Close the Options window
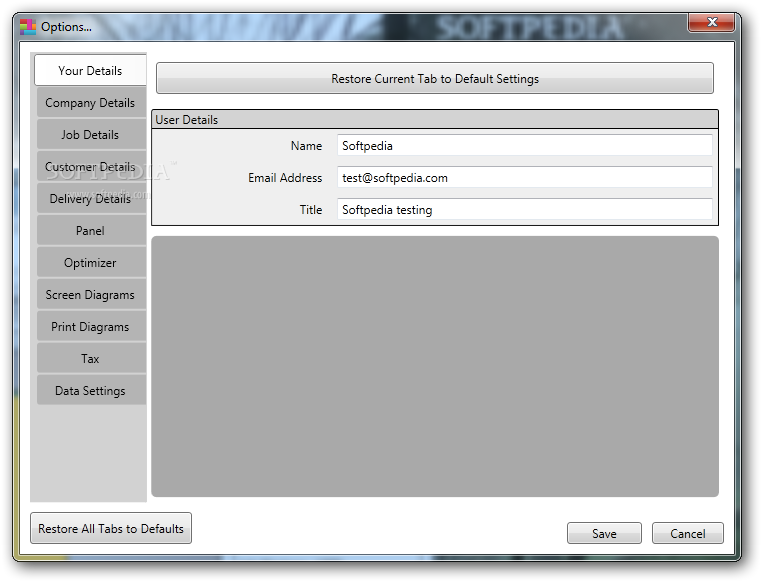Screen dimensions: 762x582 tap(711, 22)
